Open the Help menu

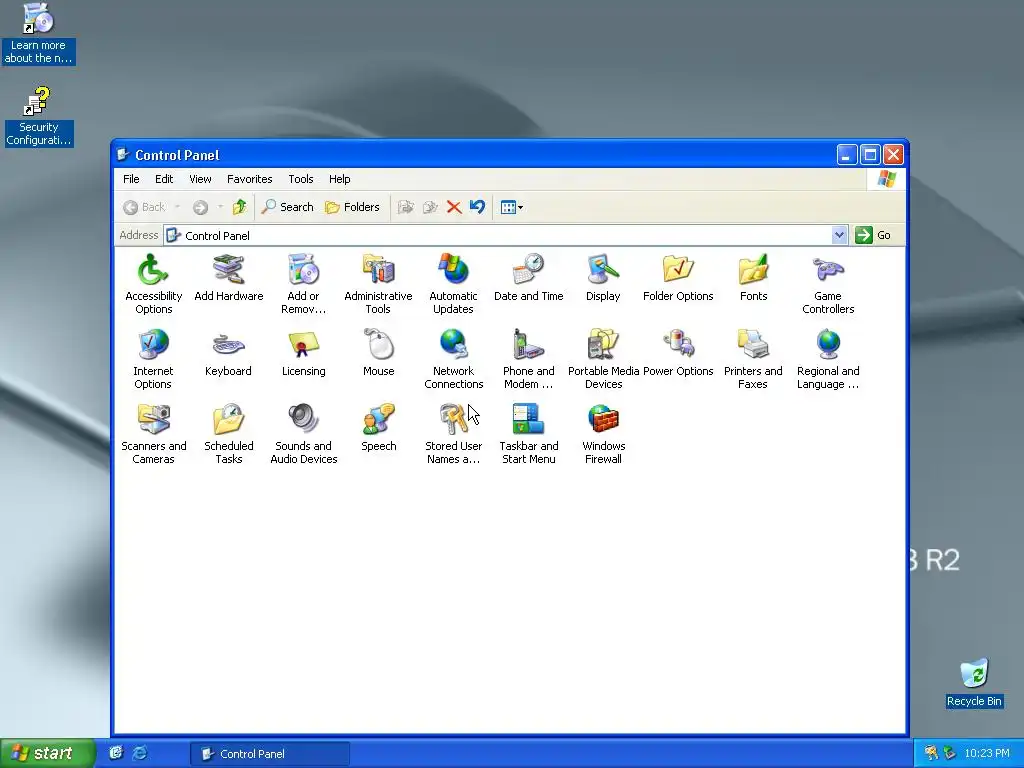[339, 179]
